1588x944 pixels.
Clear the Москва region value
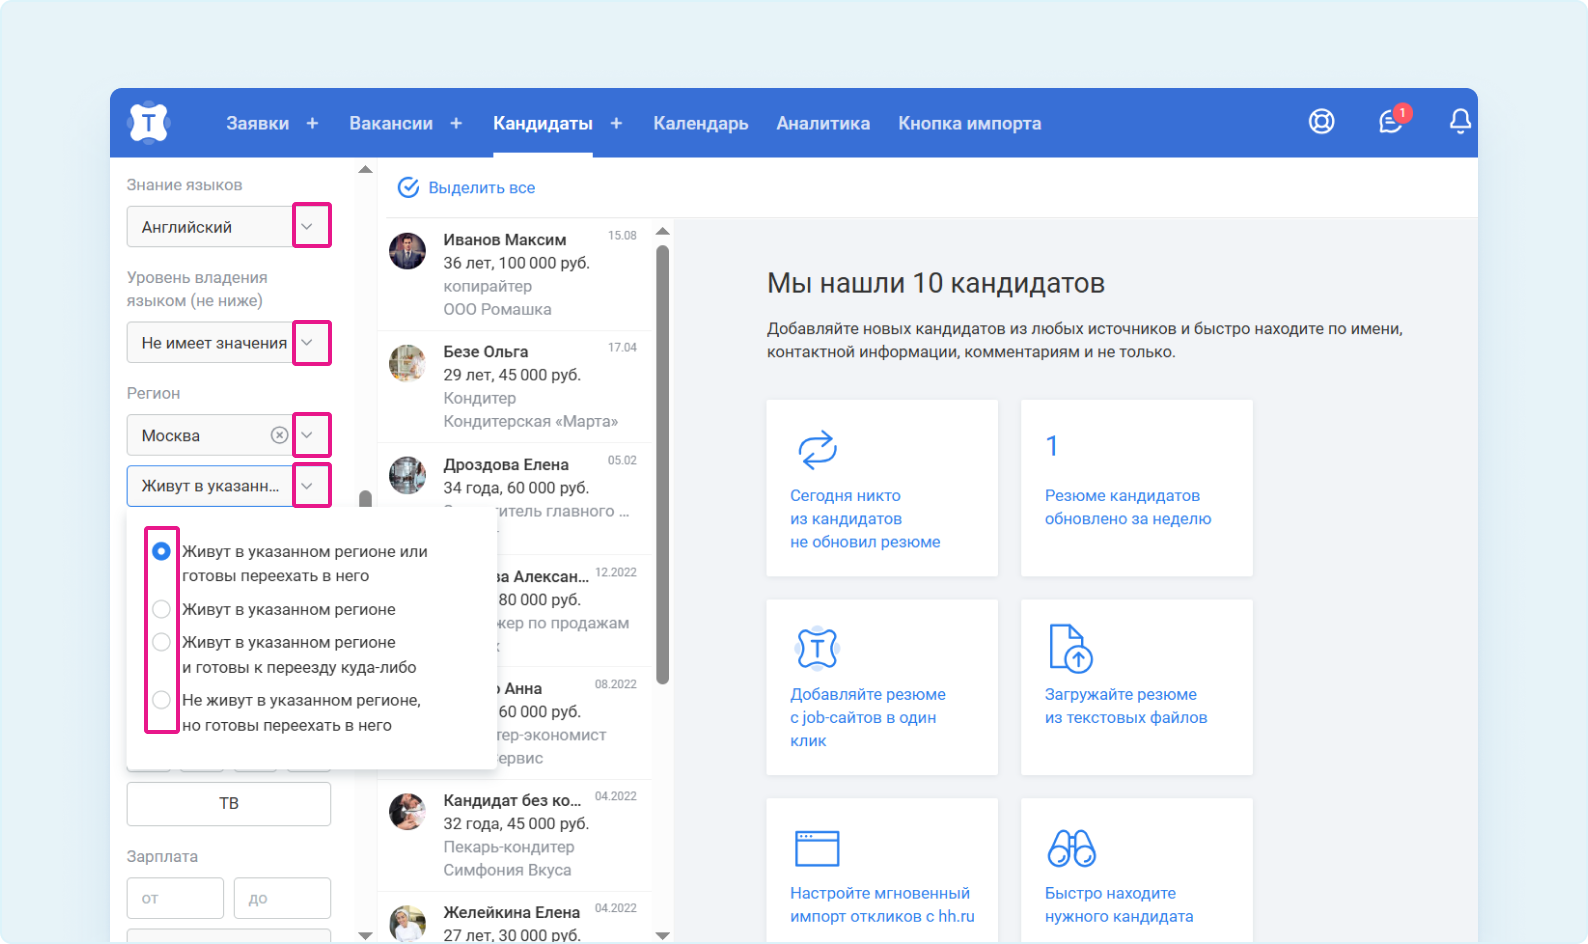click(279, 435)
